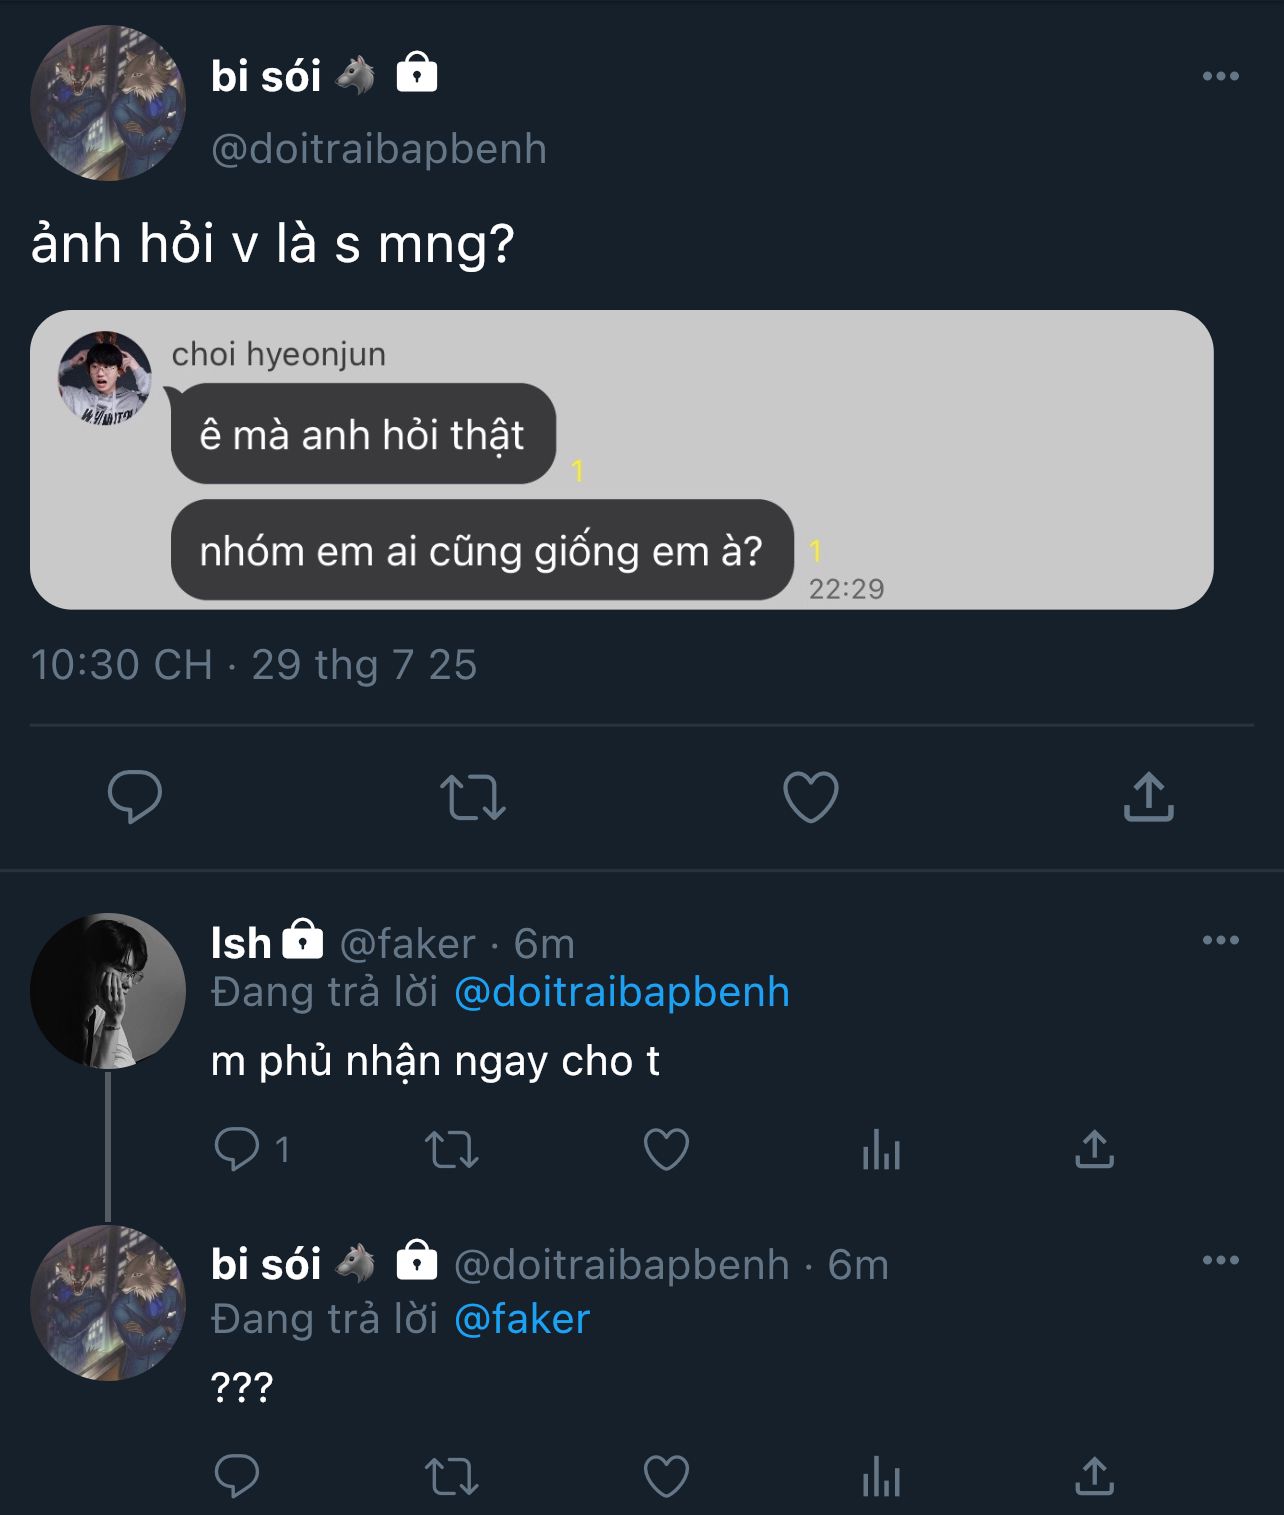1284x1515 pixels.
Task: Like the main tweet with heart icon
Action: coord(810,797)
